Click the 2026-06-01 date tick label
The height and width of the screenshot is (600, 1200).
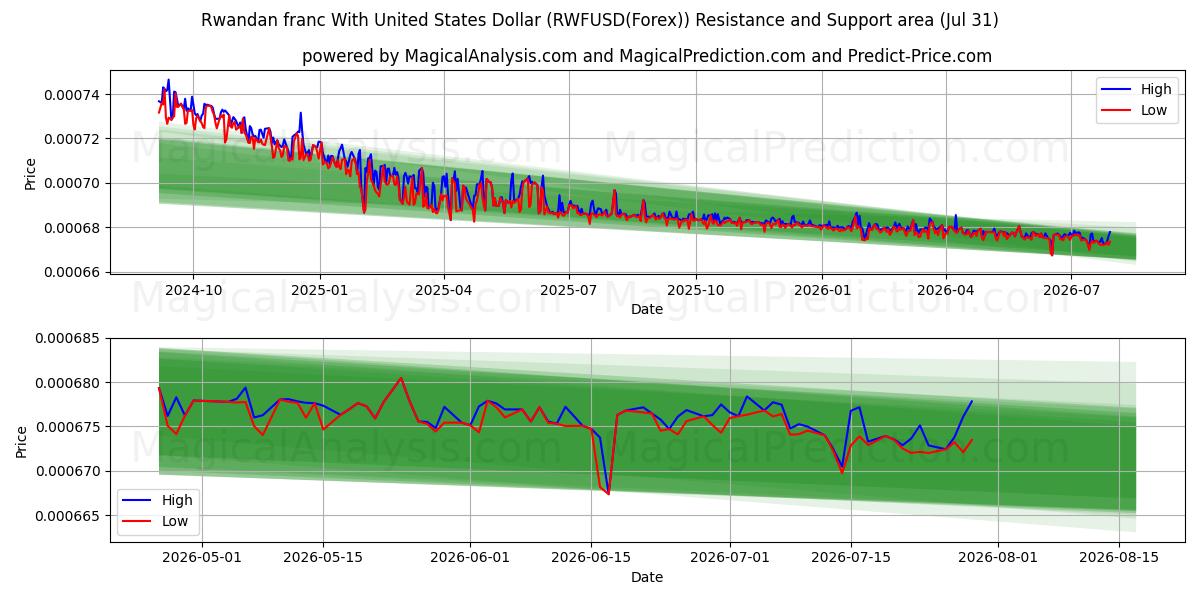[470, 557]
